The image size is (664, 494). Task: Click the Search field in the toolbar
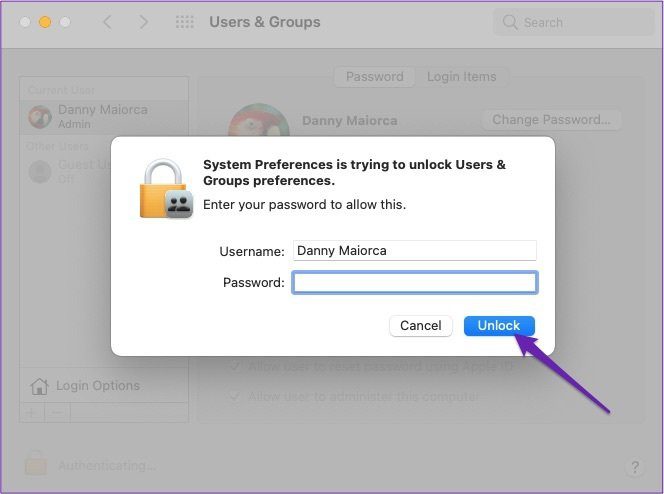573,22
